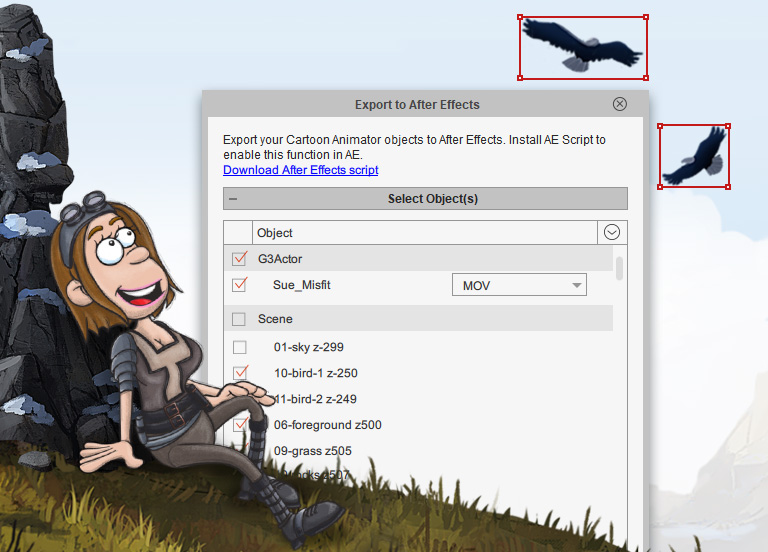The height and width of the screenshot is (552, 768).
Task: Select the 06-foreground z500 row label
Action: tap(327, 425)
